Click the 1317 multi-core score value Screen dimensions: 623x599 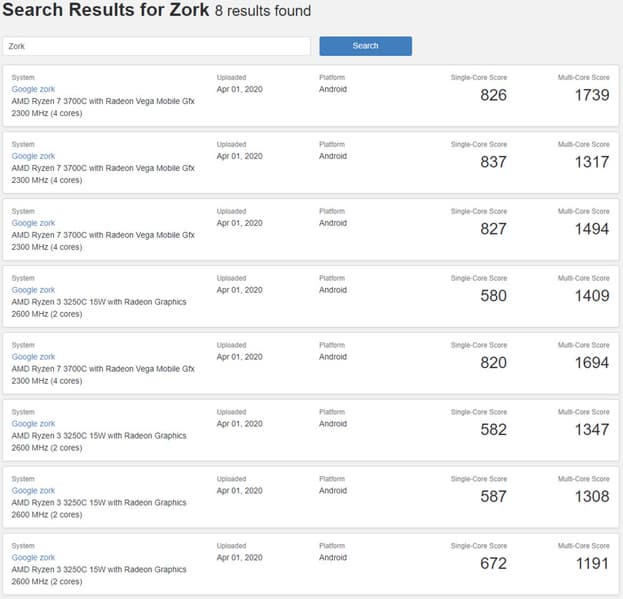click(591, 162)
